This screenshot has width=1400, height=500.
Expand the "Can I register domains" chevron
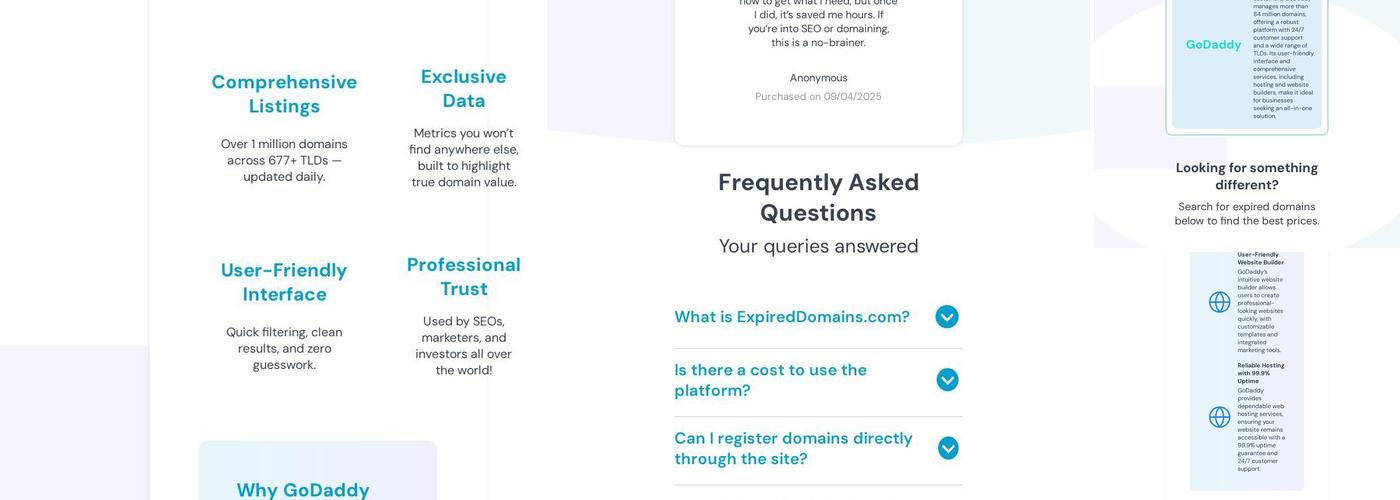click(x=948, y=448)
